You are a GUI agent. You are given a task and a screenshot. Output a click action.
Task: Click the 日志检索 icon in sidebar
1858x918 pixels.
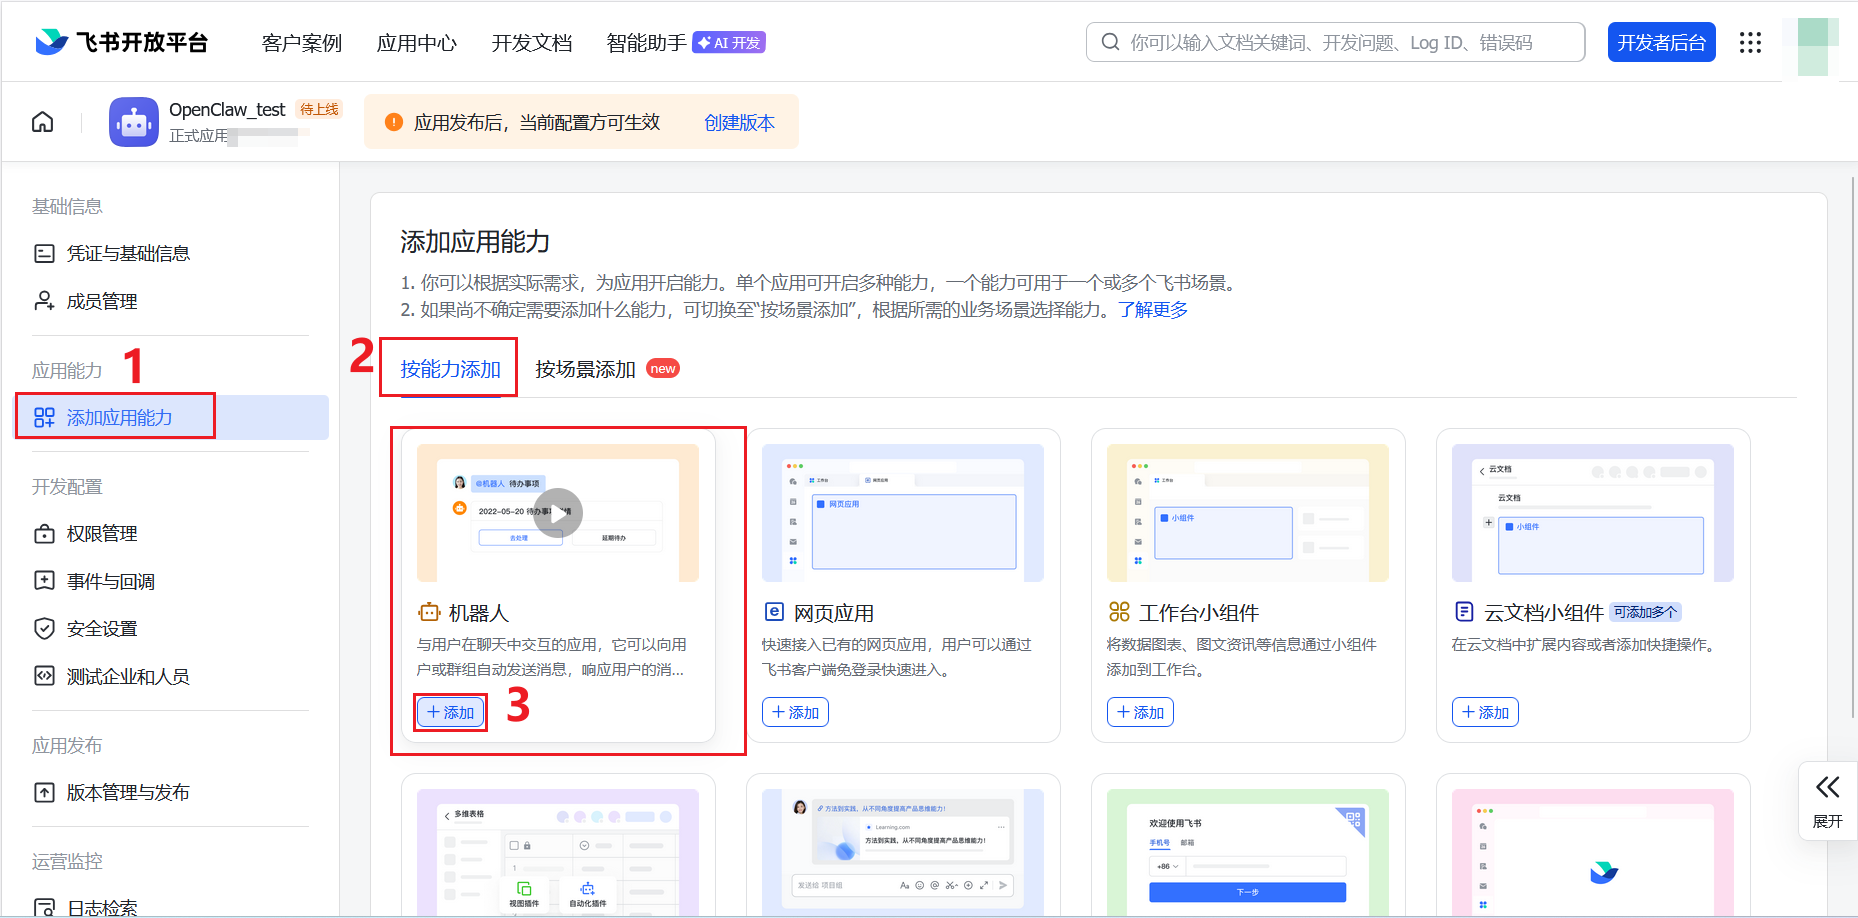pyautogui.click(x=44, y=907)
